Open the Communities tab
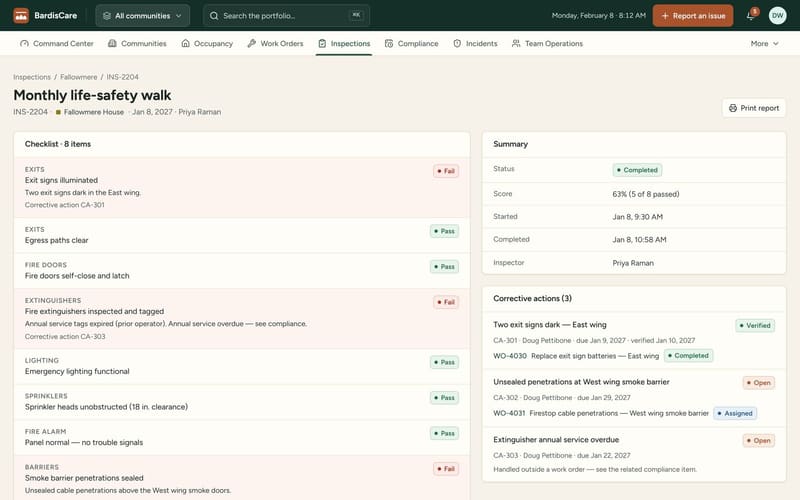Screen dimensions: 800x500 pos(137,43)
